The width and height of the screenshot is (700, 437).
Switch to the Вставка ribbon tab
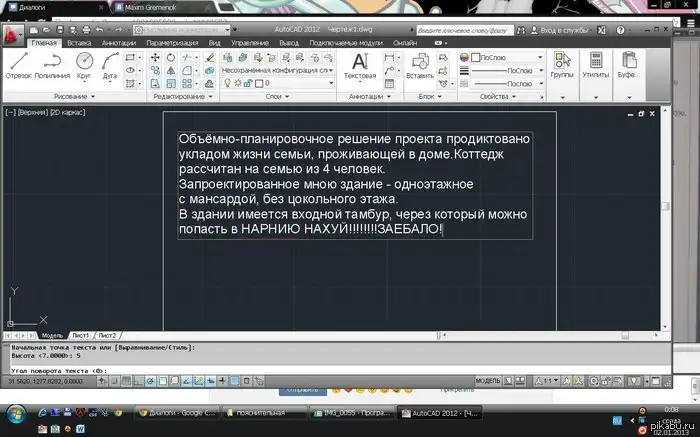78,43
